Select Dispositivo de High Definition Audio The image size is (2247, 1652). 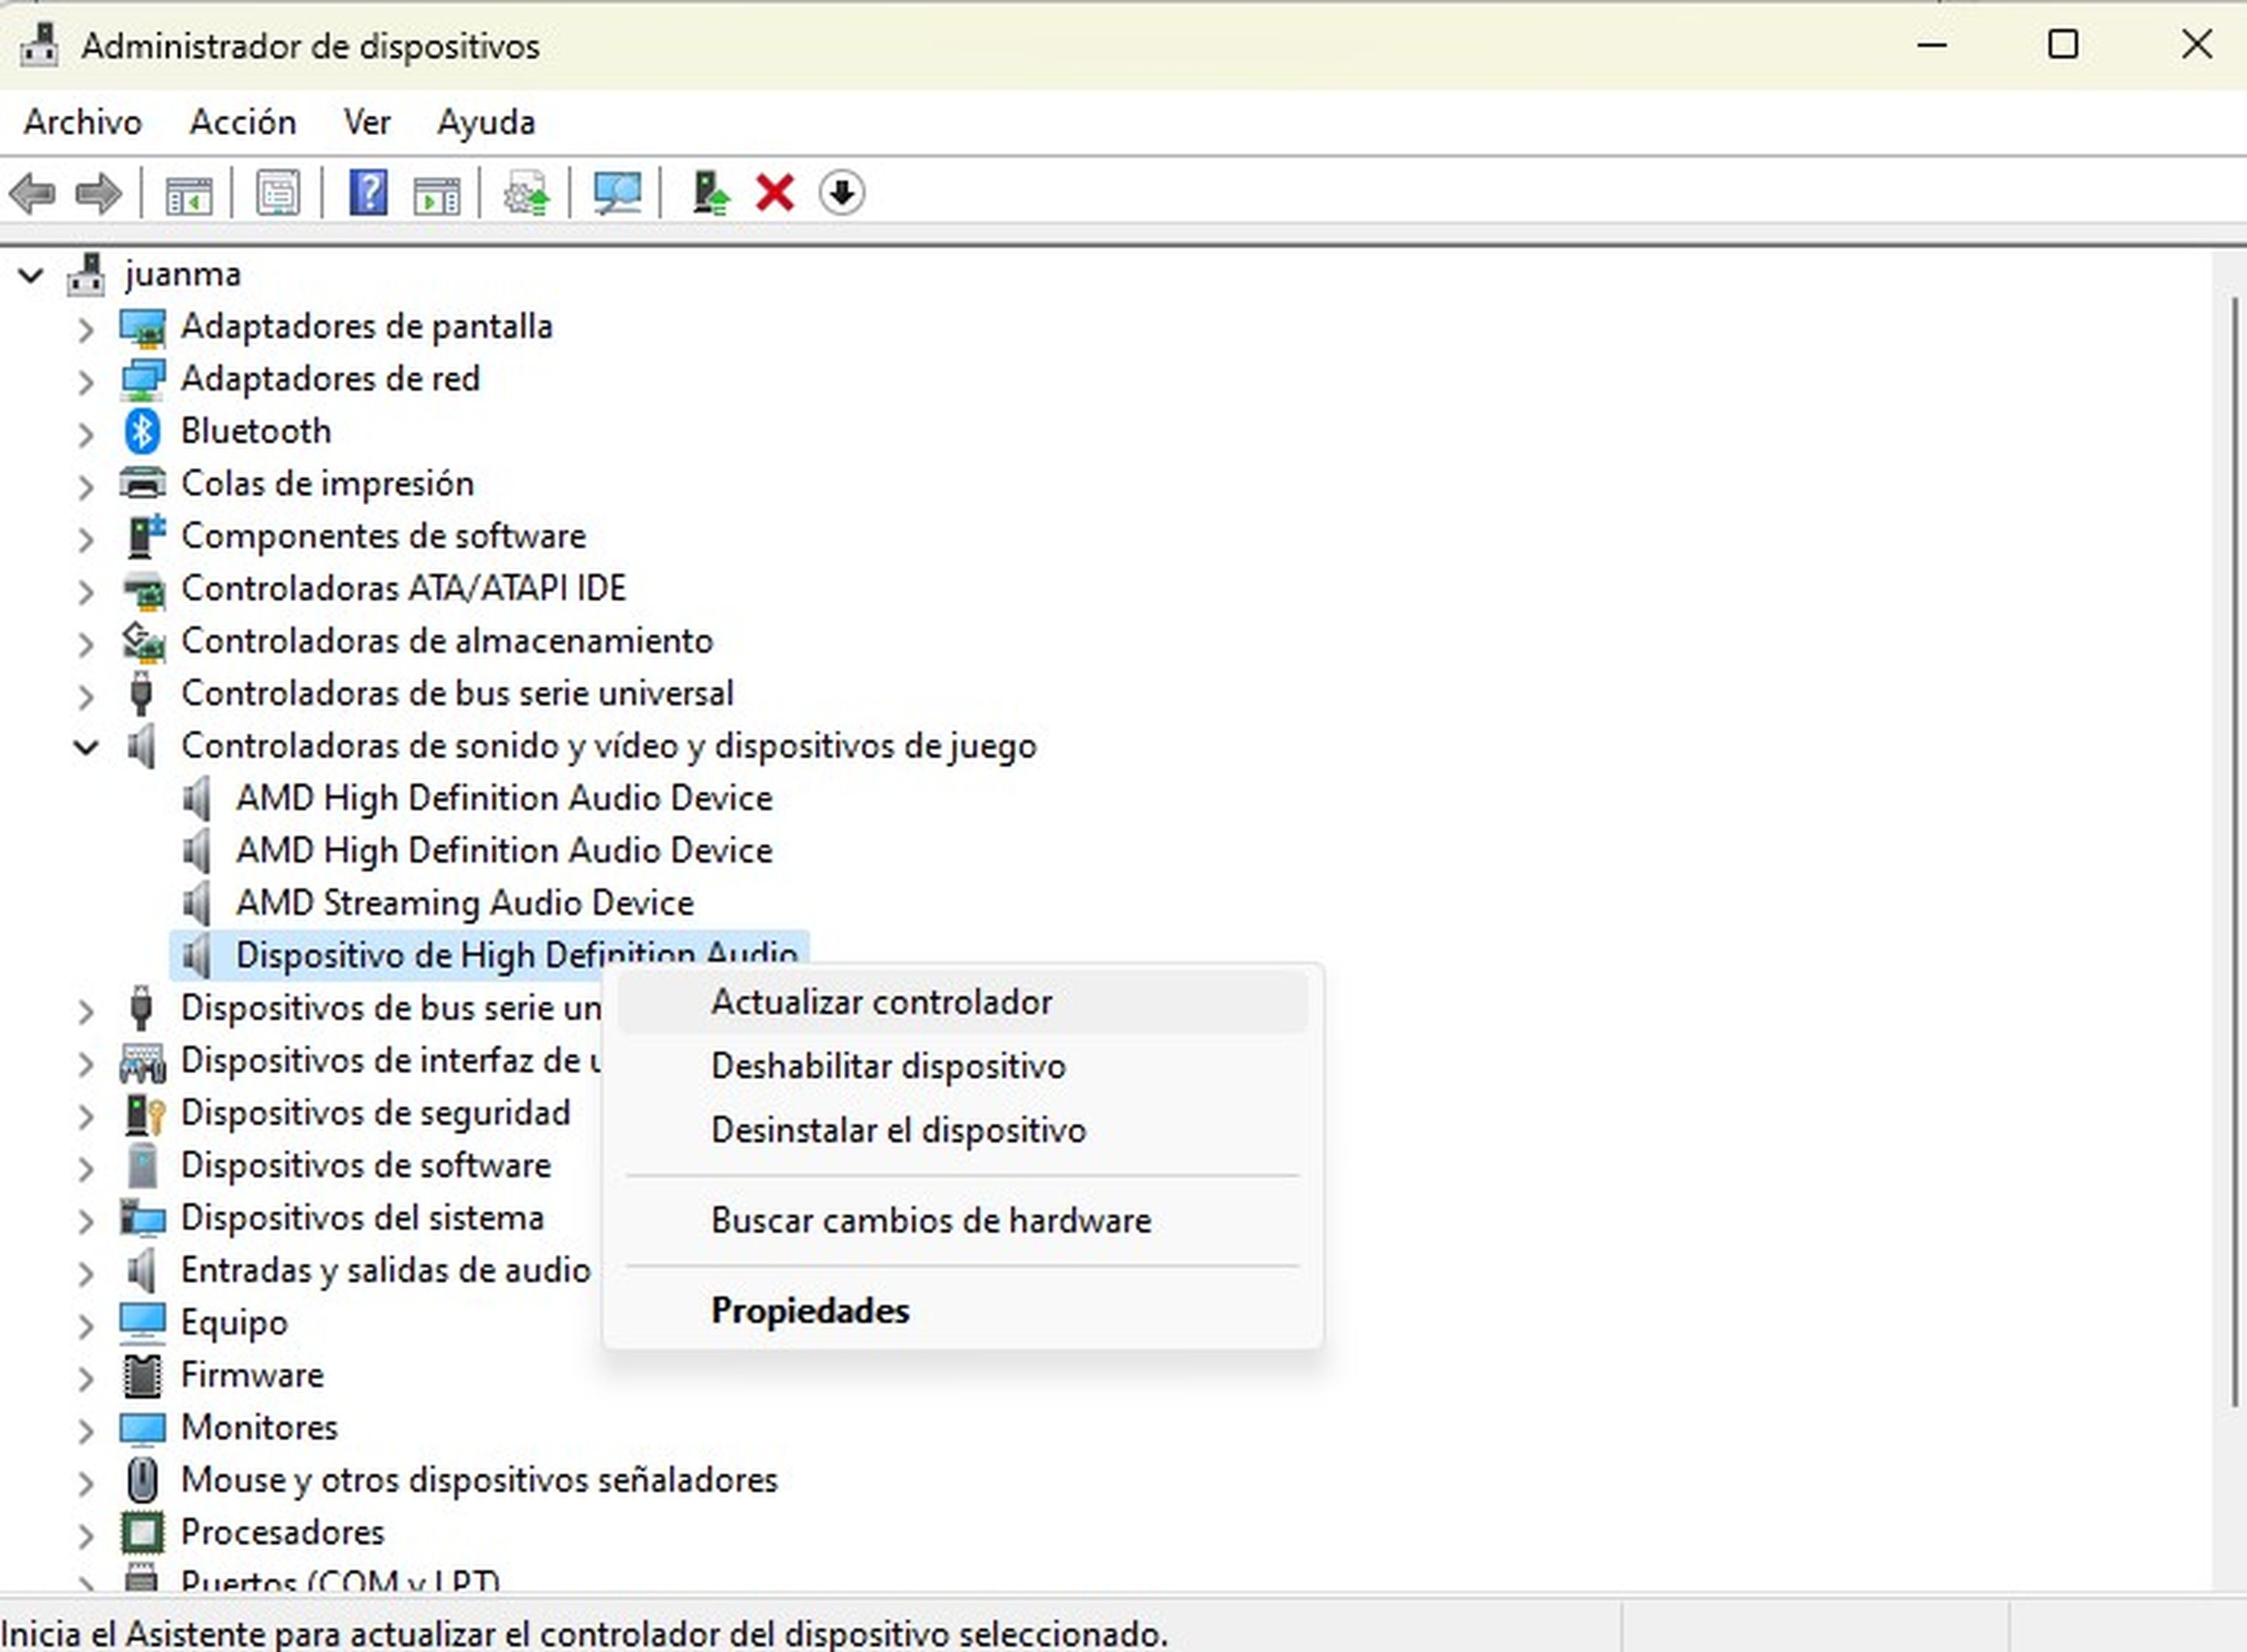pos(515,954)
